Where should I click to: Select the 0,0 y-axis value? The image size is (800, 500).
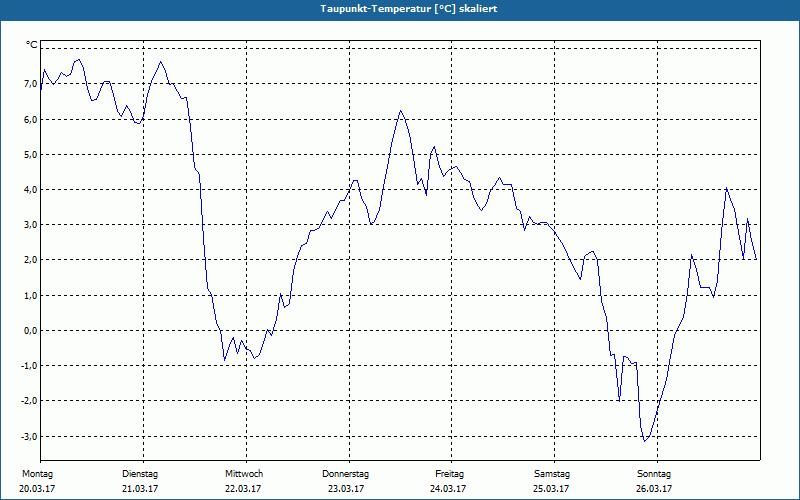[x=30, y=331]
